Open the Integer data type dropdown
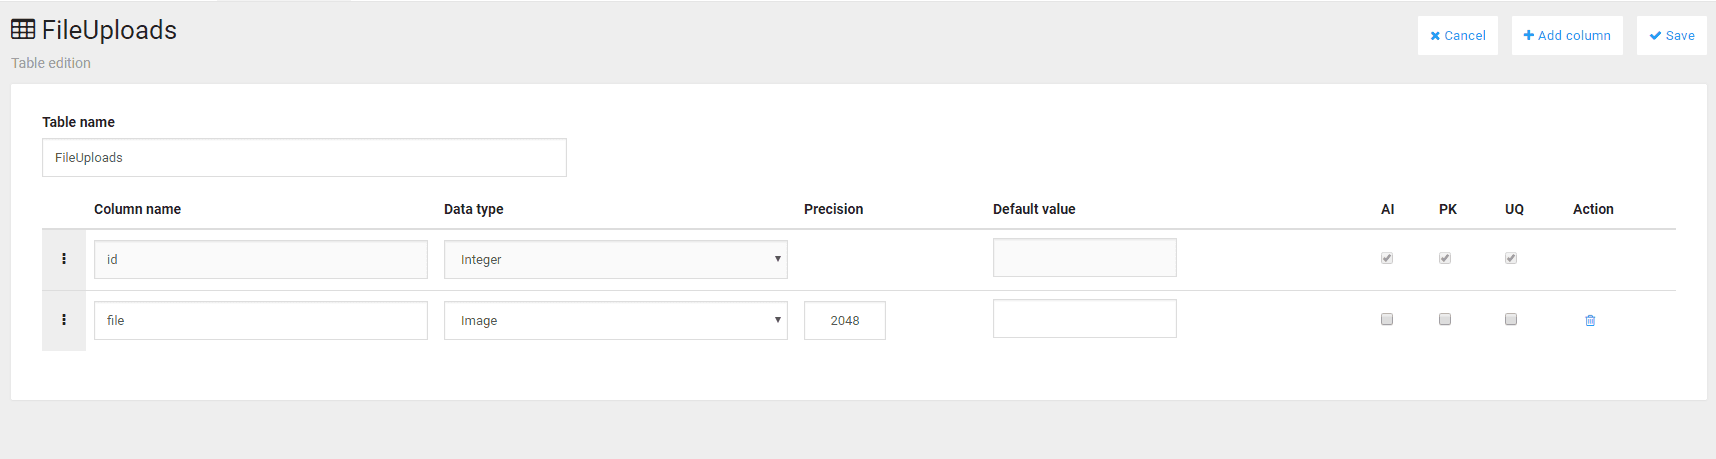Viewport: 1716px width, 459px height. tap(615, 260)
